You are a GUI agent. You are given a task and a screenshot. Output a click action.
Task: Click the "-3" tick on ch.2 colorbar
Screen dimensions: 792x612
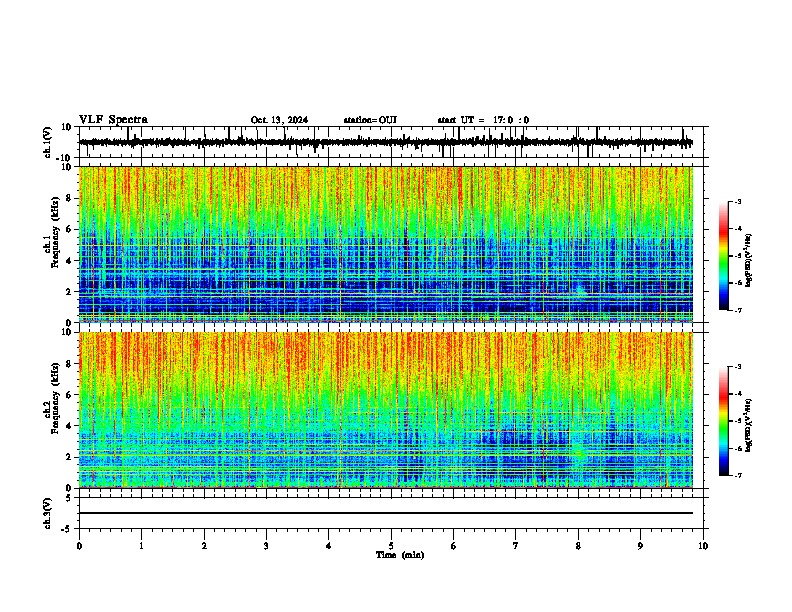click(737, 367)
